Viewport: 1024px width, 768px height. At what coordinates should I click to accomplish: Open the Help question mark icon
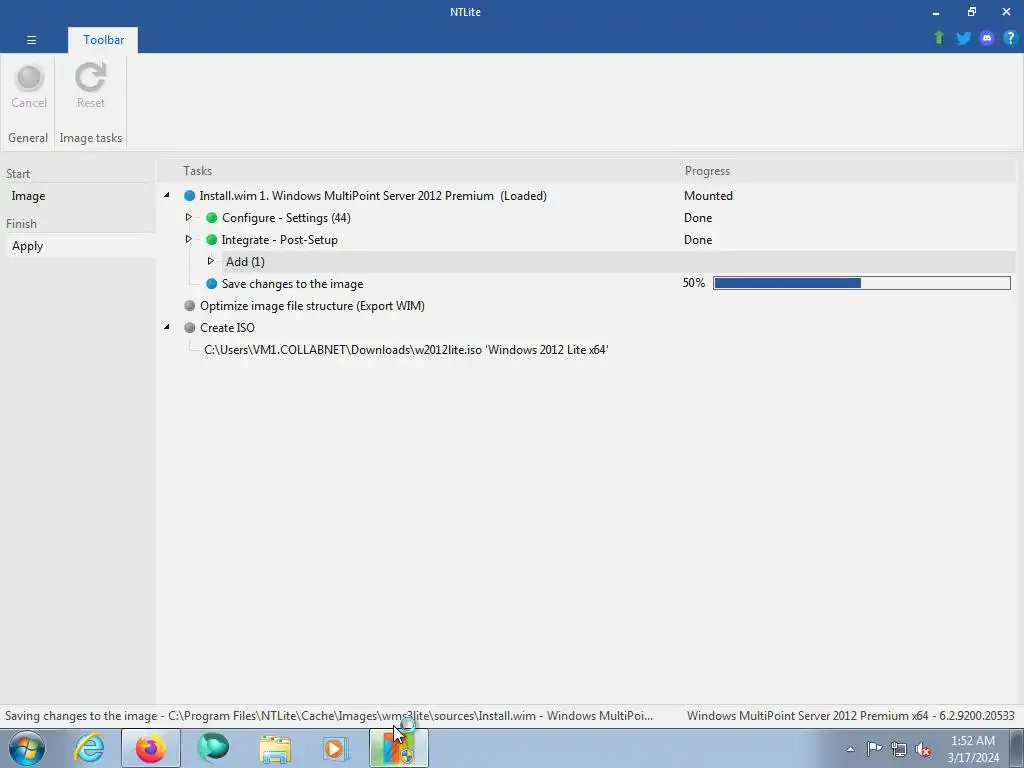1010,38
